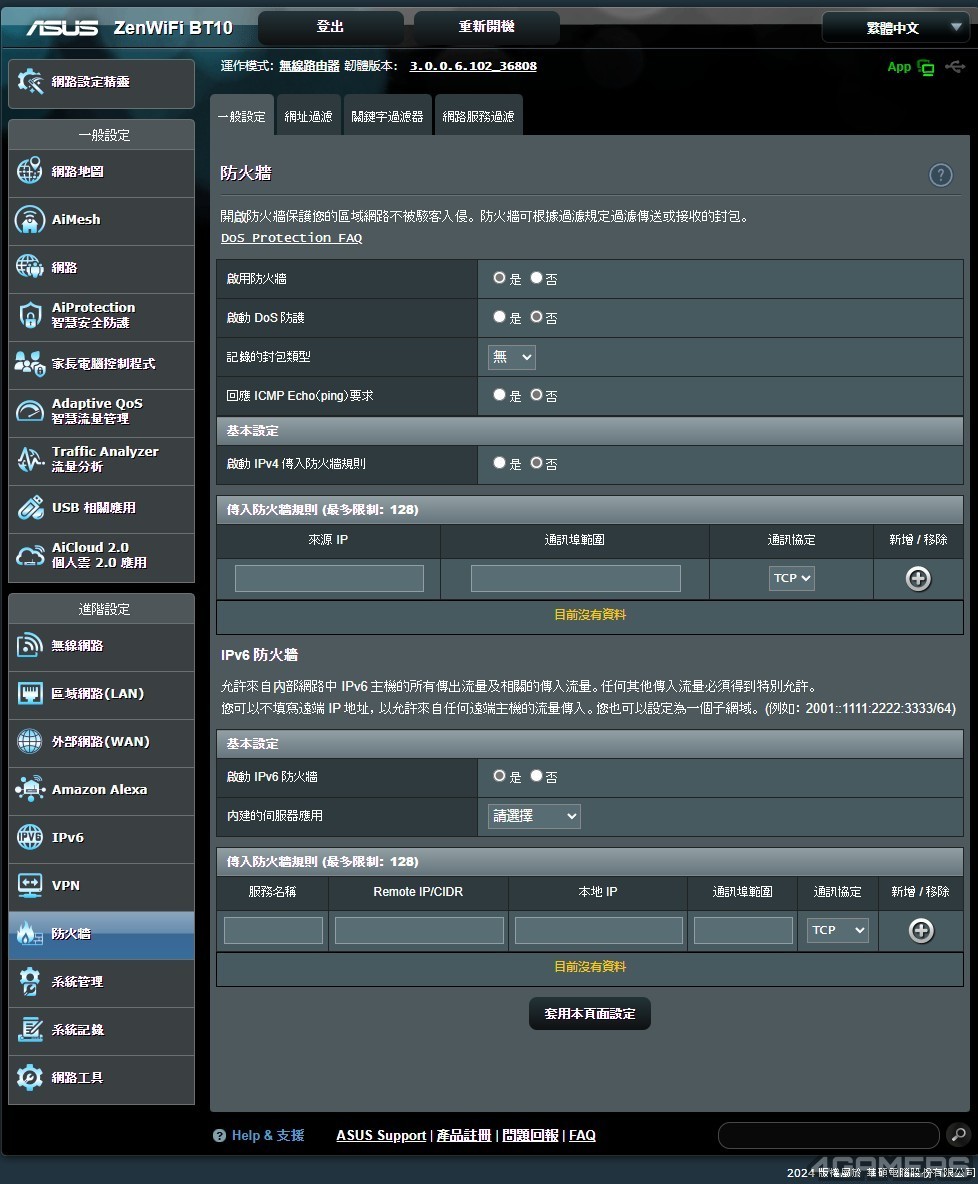The image size is (978, 1184).
Task: Open 內建的伺服器應用 請選擇 dropdown
Action: [x=534, y=816]
